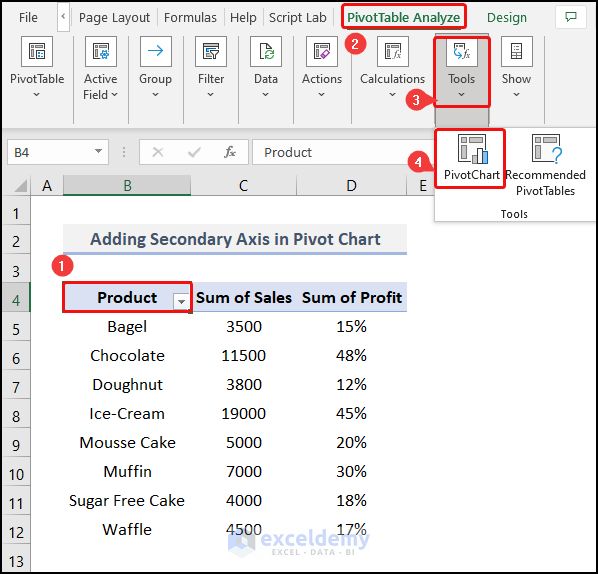
Task: Expand the PivotTable group dropdown
Action: pyautogui.click(x=37, y=94)
